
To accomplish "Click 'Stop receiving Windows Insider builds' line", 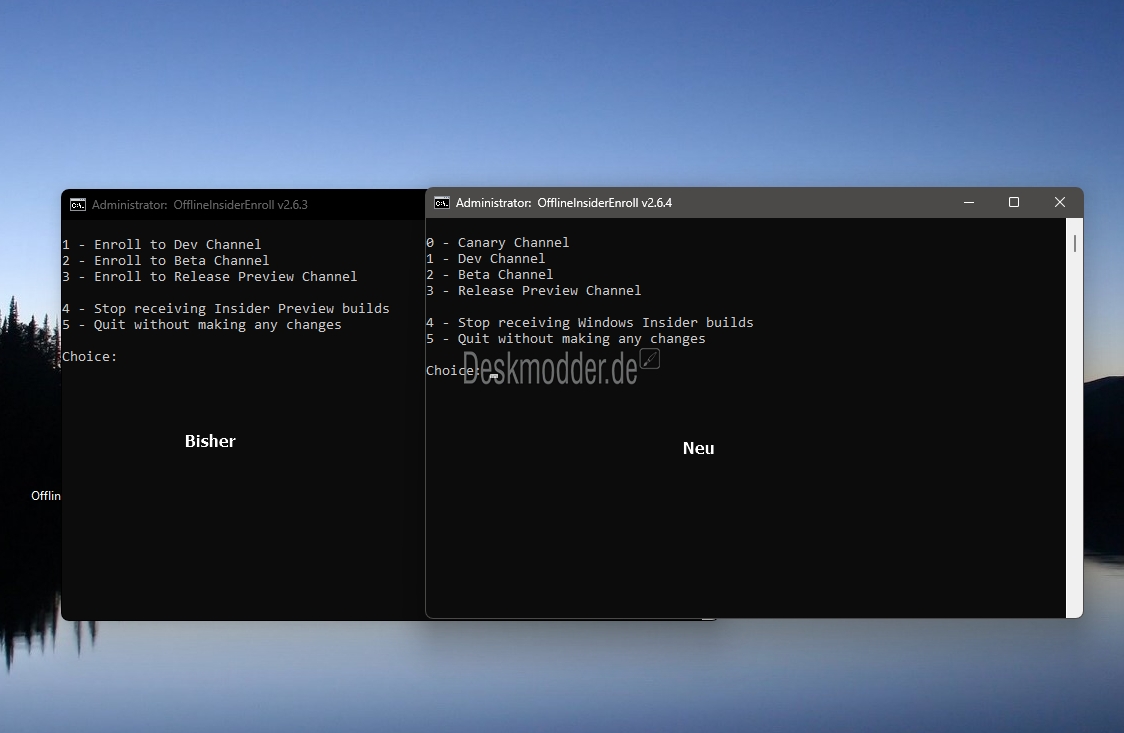I will point(589,322).
